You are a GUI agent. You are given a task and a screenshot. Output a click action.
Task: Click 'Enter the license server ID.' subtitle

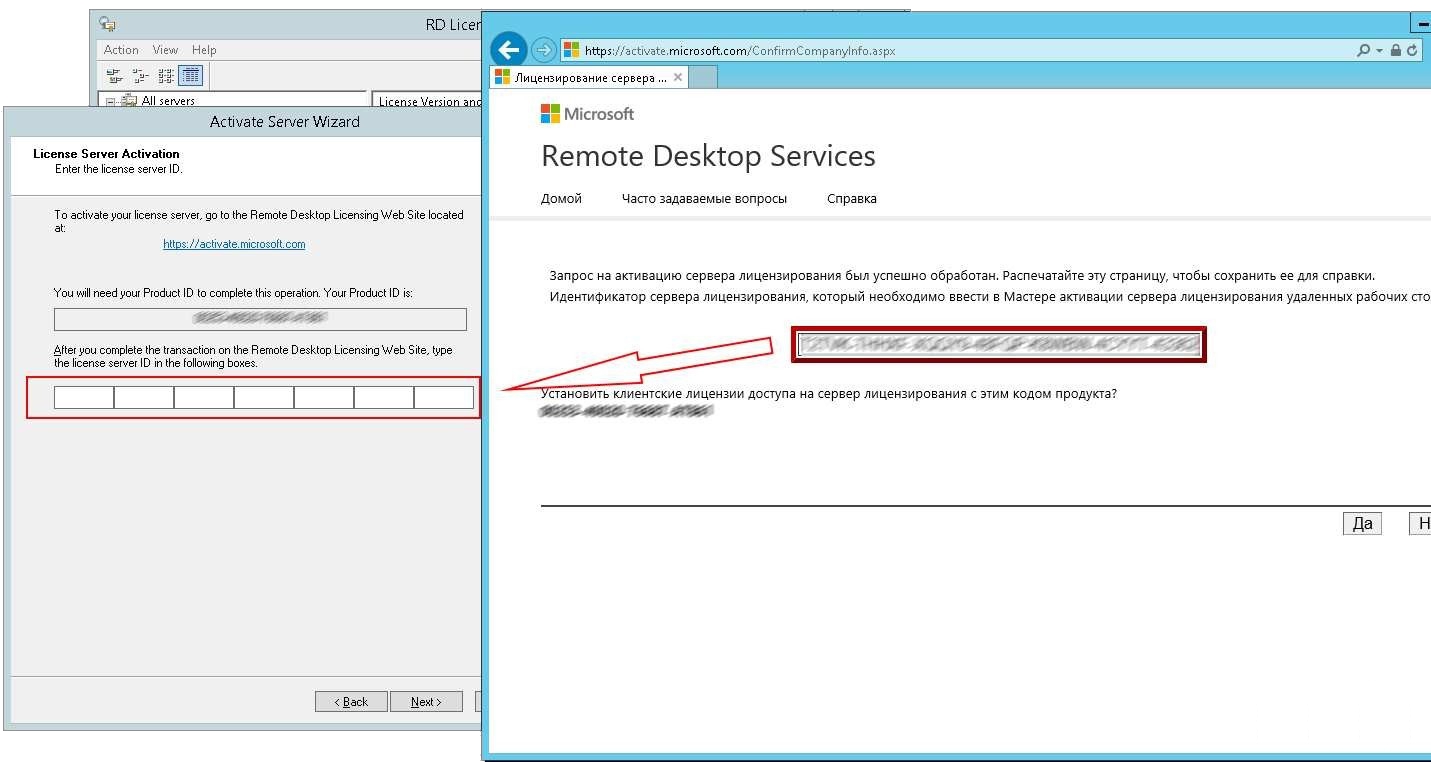[x=119, y=169]
